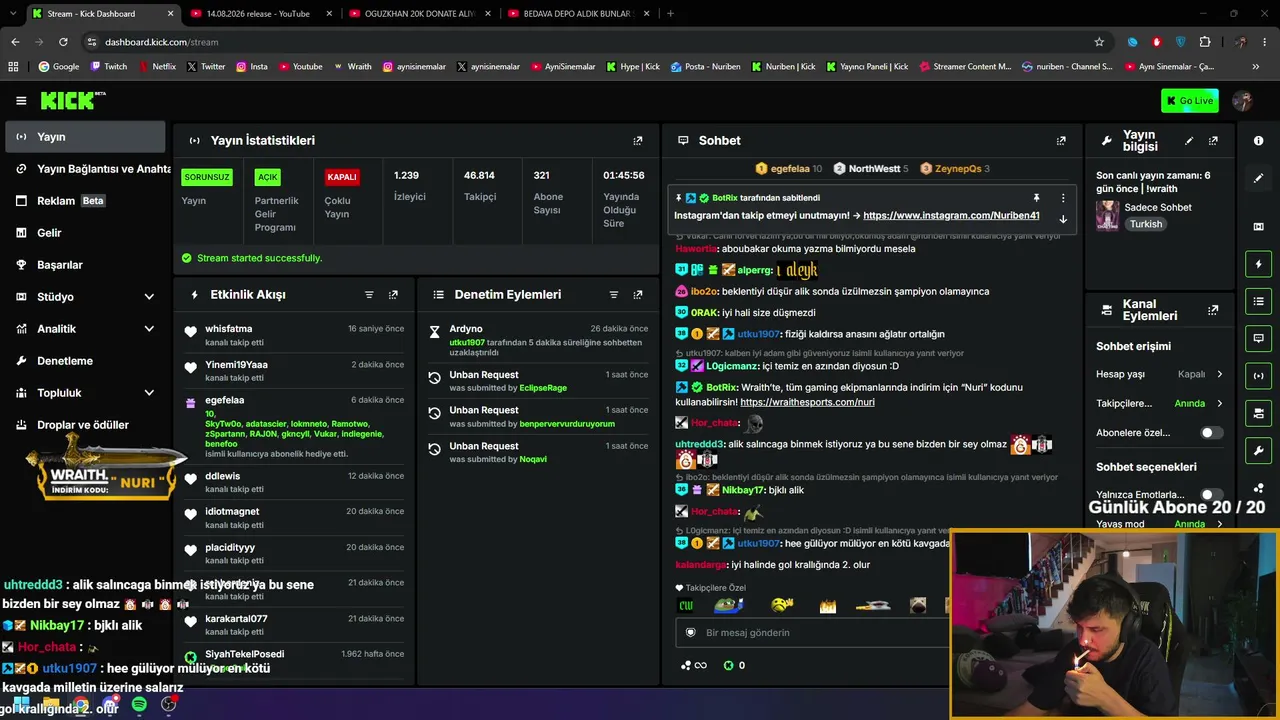This screenshot has width=1280, height=720.
Task: Open benpervervurduruyorum unban request link
Action: tap(567, 424)
